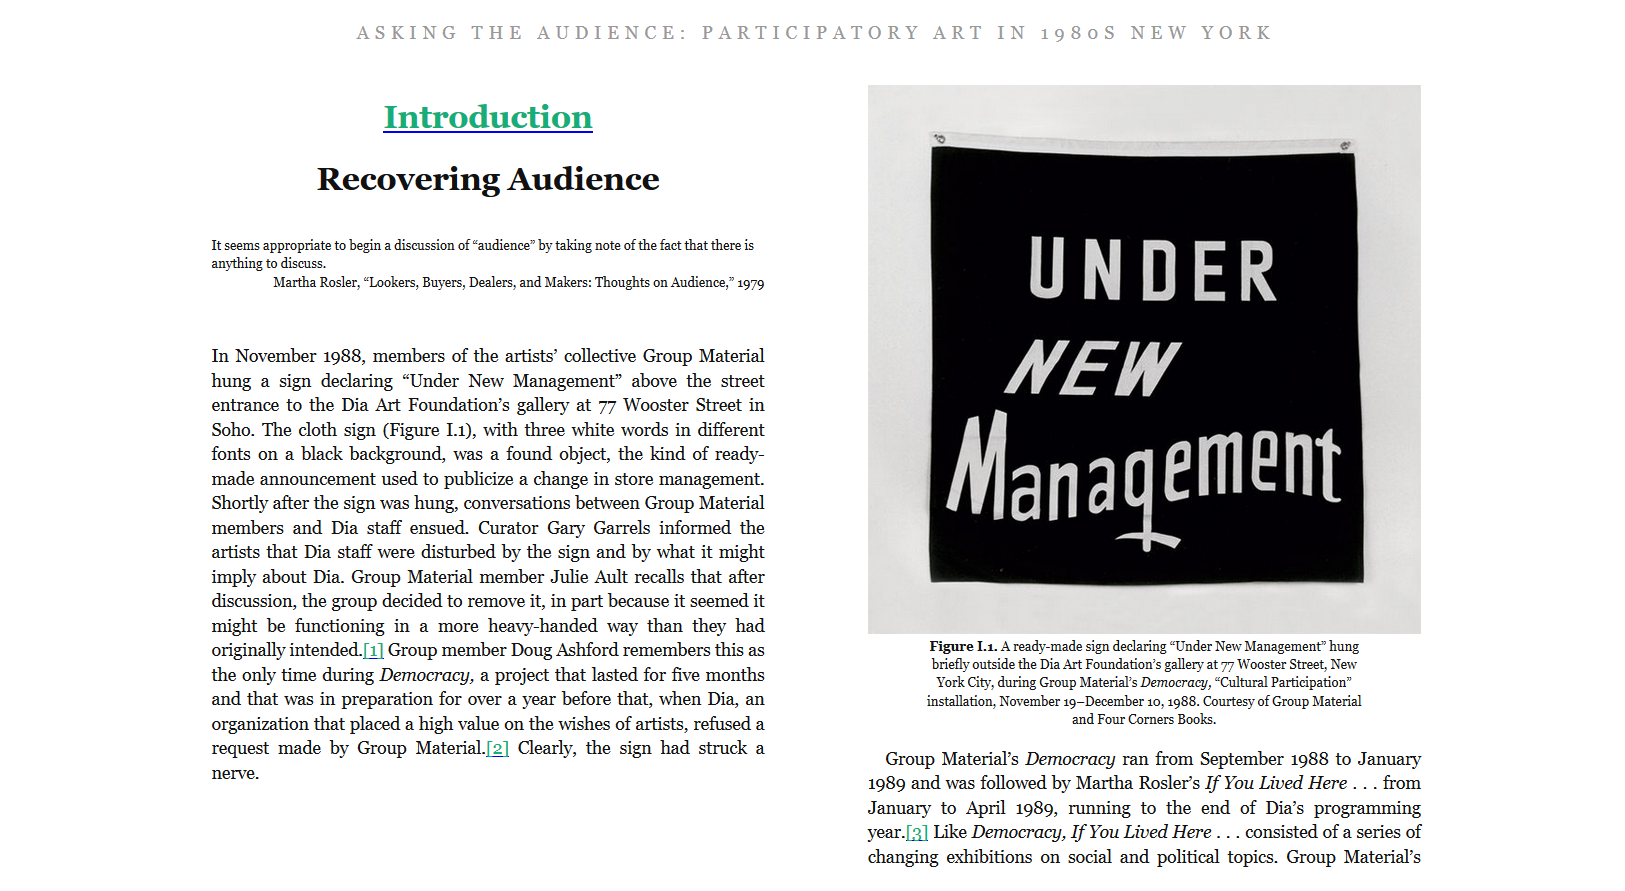
Task: Click the bold "Figure I.1." caption label
Action: [x=963, y=647]
